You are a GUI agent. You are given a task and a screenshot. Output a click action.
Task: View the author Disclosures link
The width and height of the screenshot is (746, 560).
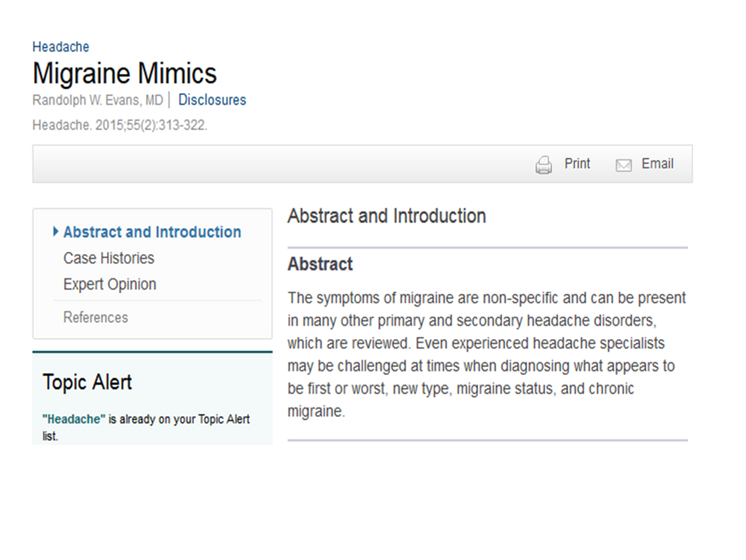click(212, 100)
